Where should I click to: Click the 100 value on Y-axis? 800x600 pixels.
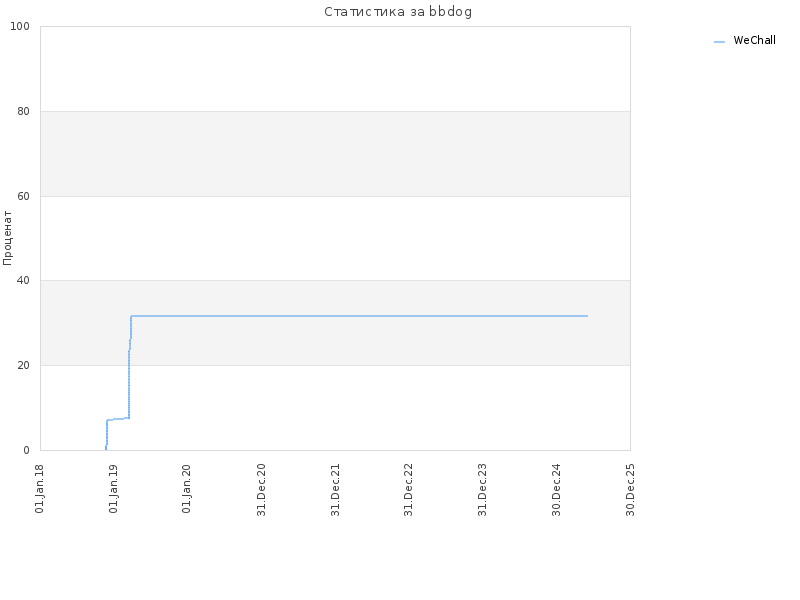coord(20,27)
